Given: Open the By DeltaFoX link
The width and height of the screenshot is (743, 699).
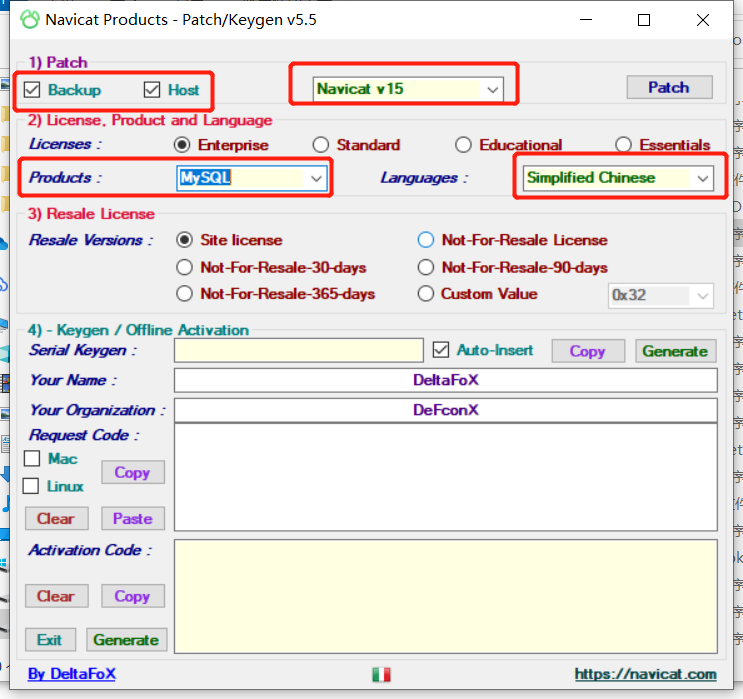Looking at the screenshot, I should coord(72,674).
